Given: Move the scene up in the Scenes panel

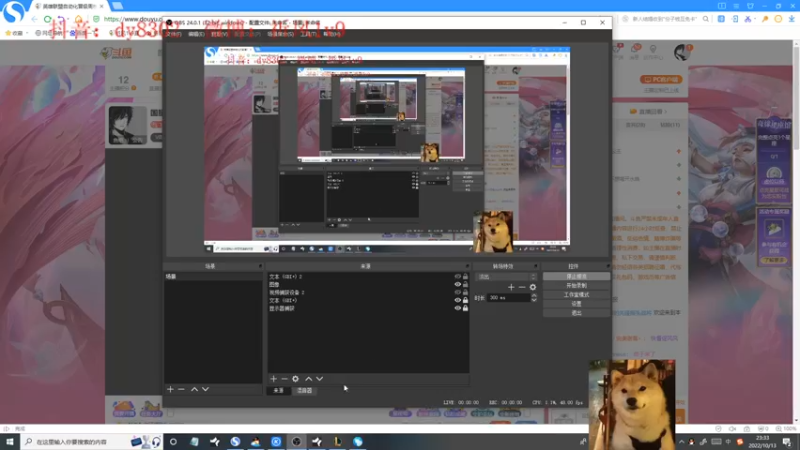Looking at the screenshot, I should (x=194, y=389).
